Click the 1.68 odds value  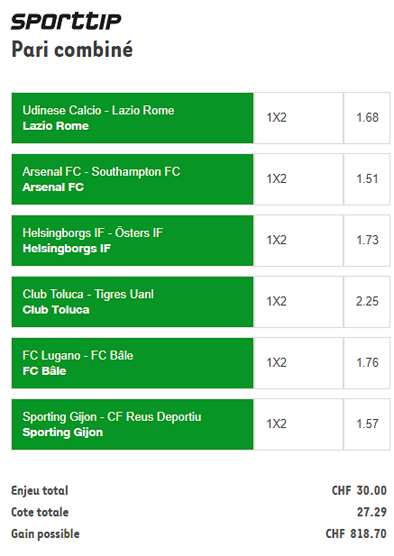[367, 118]
